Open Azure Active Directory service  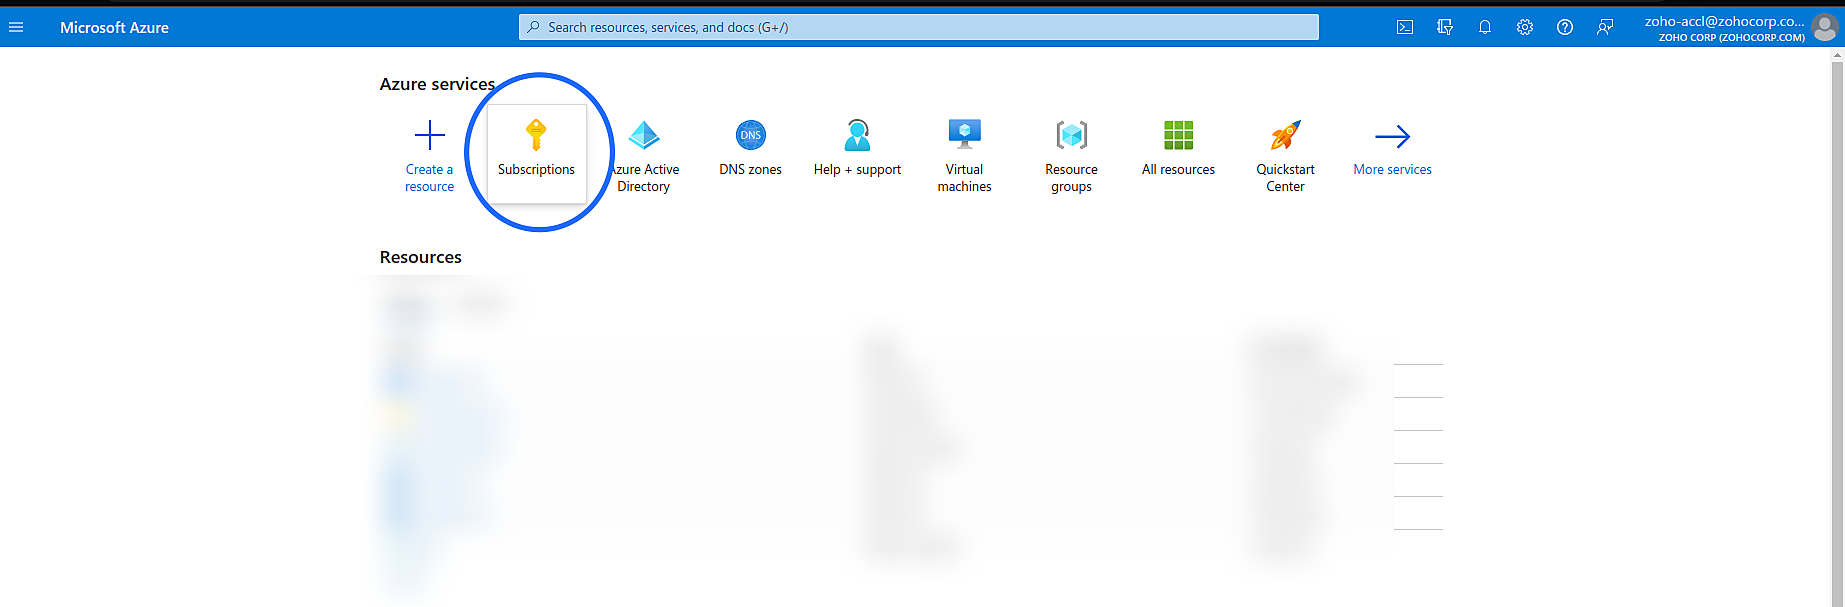coord(644,136)
